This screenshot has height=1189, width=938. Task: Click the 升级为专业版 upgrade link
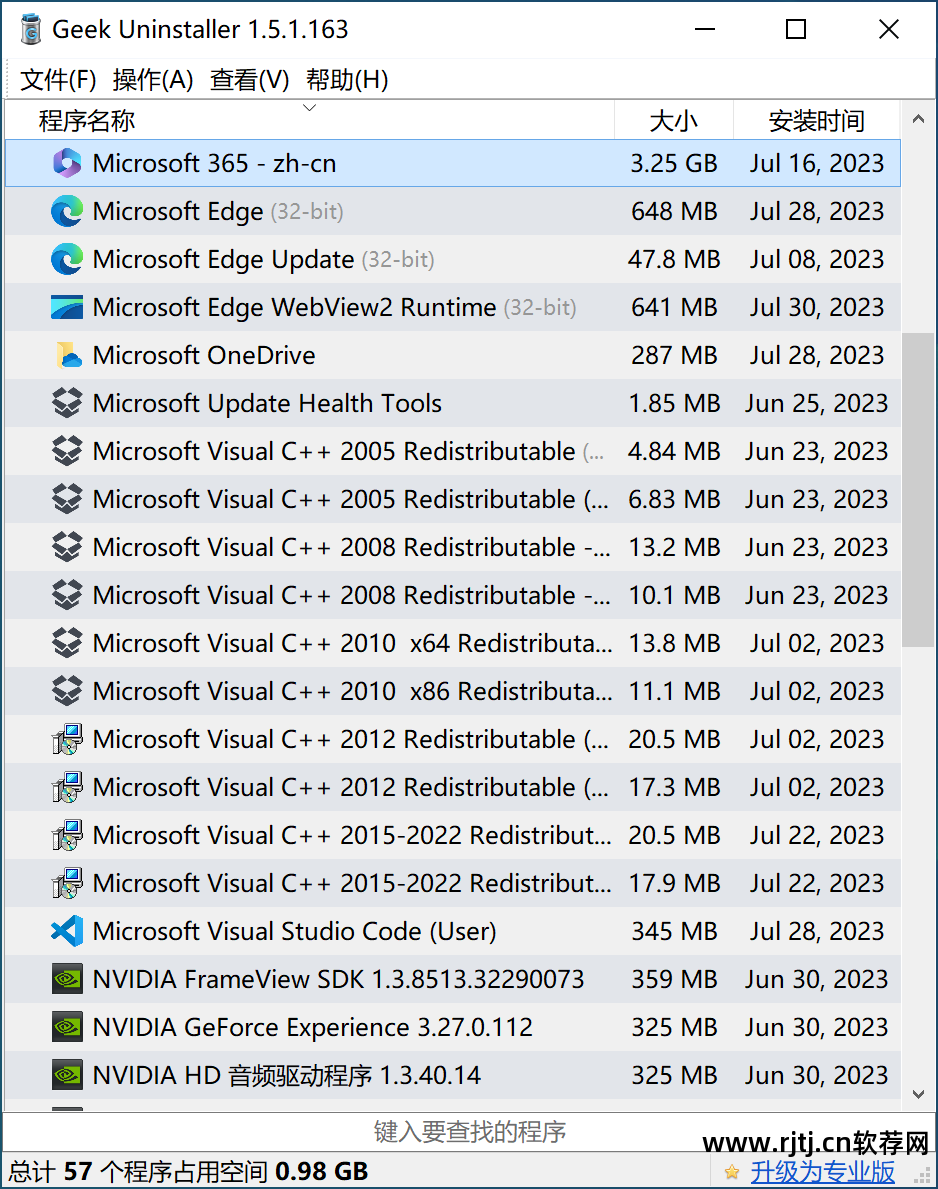click(823, 1171)
